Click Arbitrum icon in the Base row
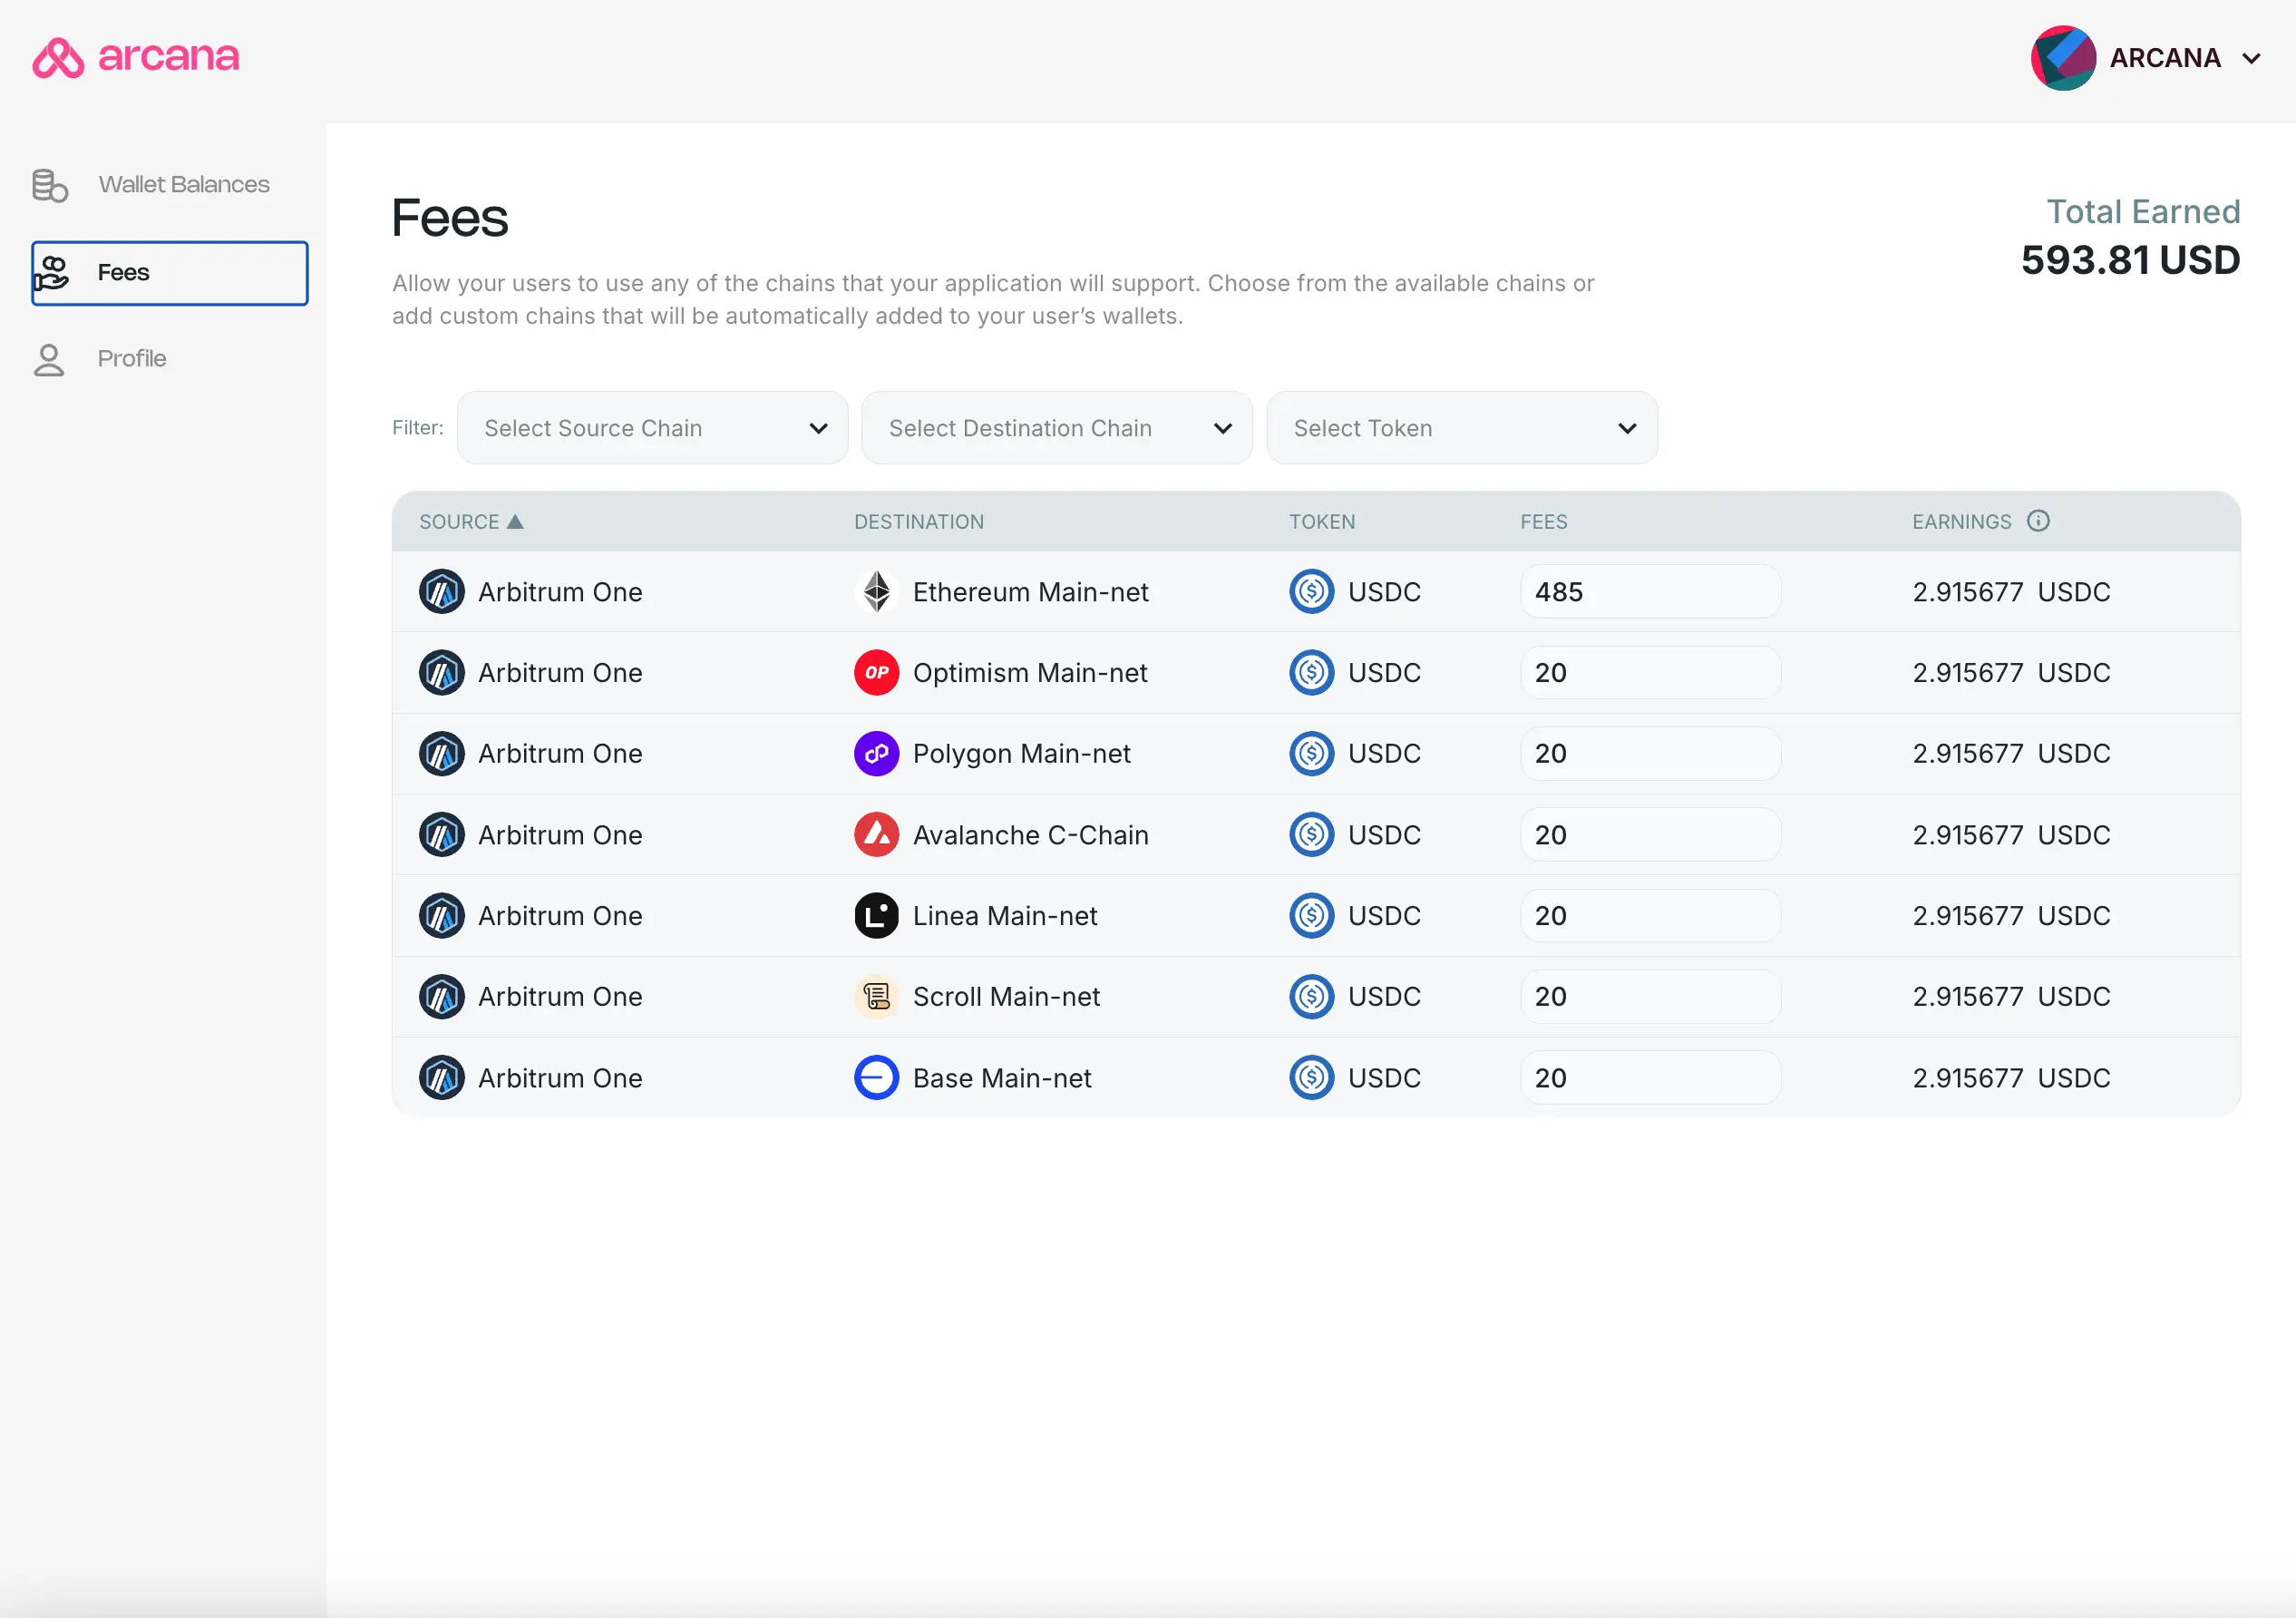Viewport: 2296px width, 1618px height. 442,1078
